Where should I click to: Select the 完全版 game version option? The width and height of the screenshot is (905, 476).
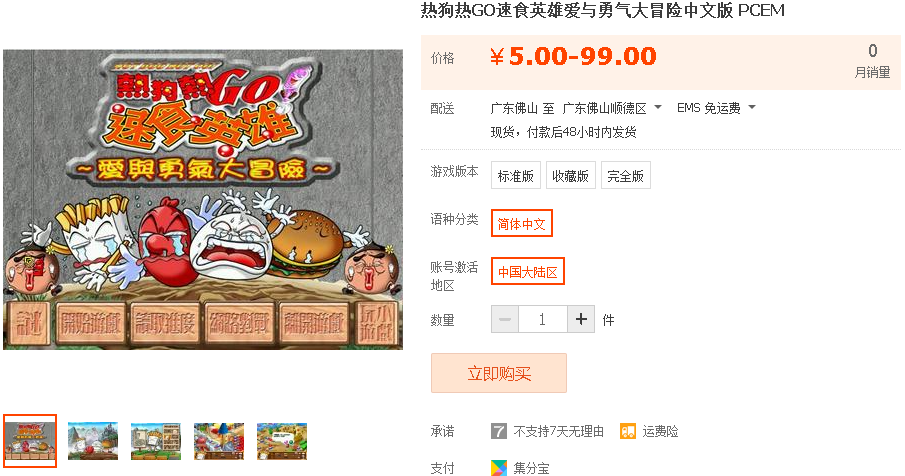(x=626, y=175)
